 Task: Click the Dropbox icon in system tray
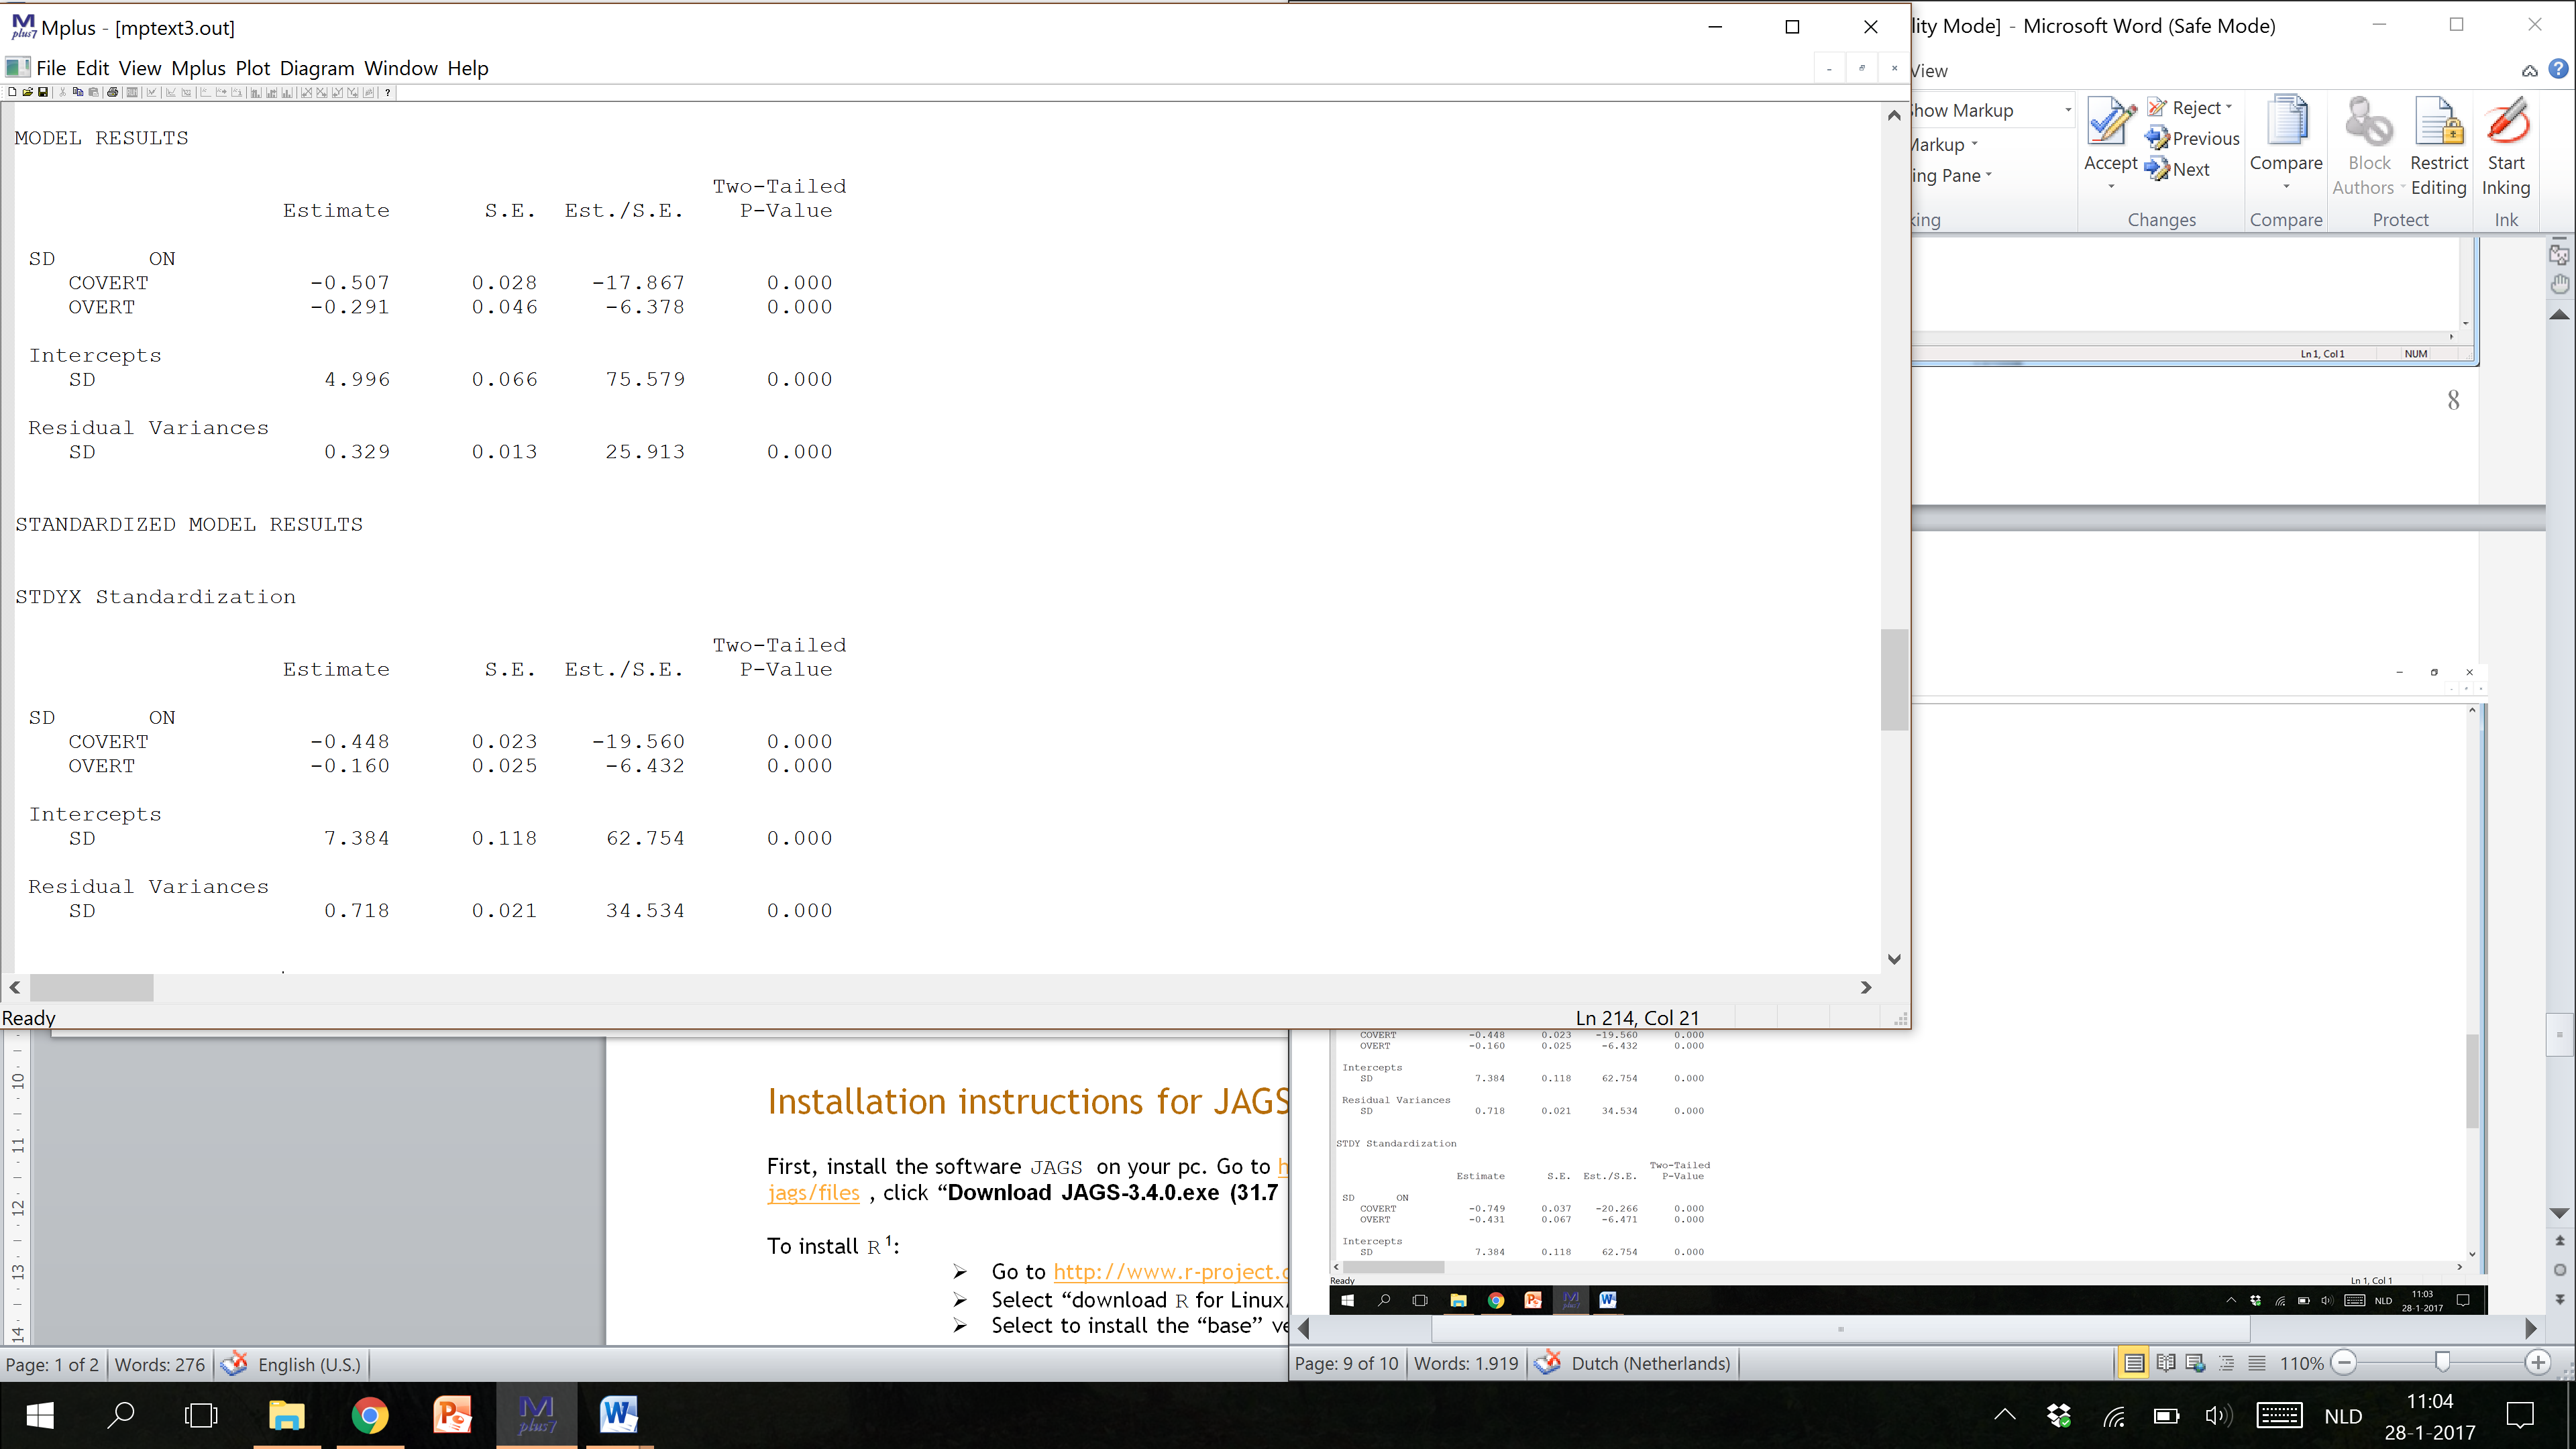pyautogui.click(x=2059, y=1415)
